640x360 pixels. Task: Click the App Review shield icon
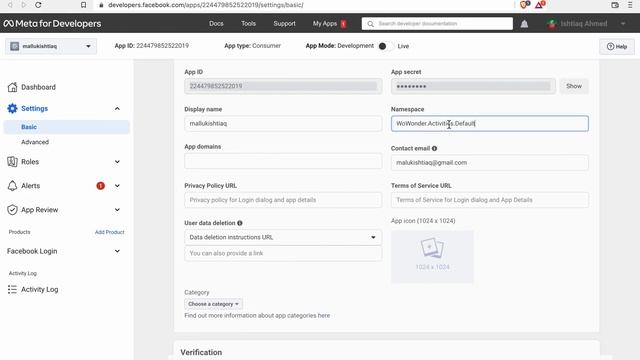12,210
